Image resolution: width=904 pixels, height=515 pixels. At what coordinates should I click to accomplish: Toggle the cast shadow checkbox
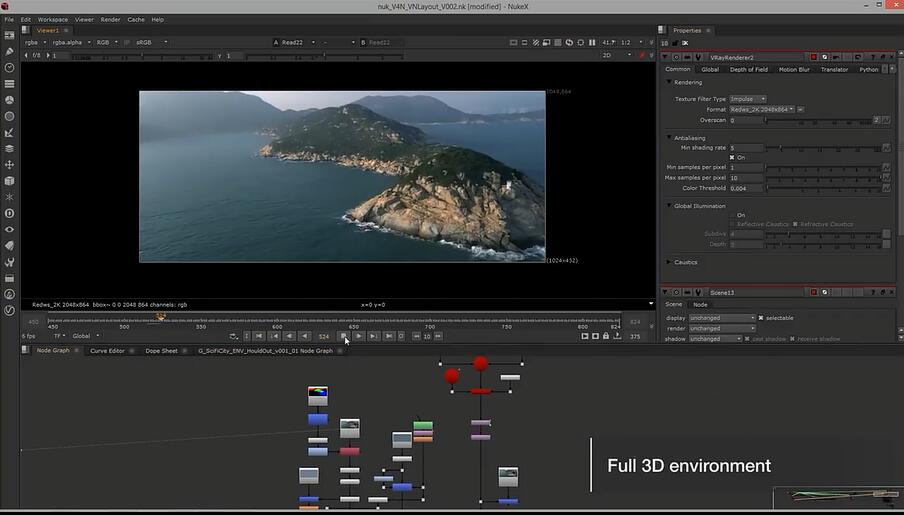(x=747, y=339)
